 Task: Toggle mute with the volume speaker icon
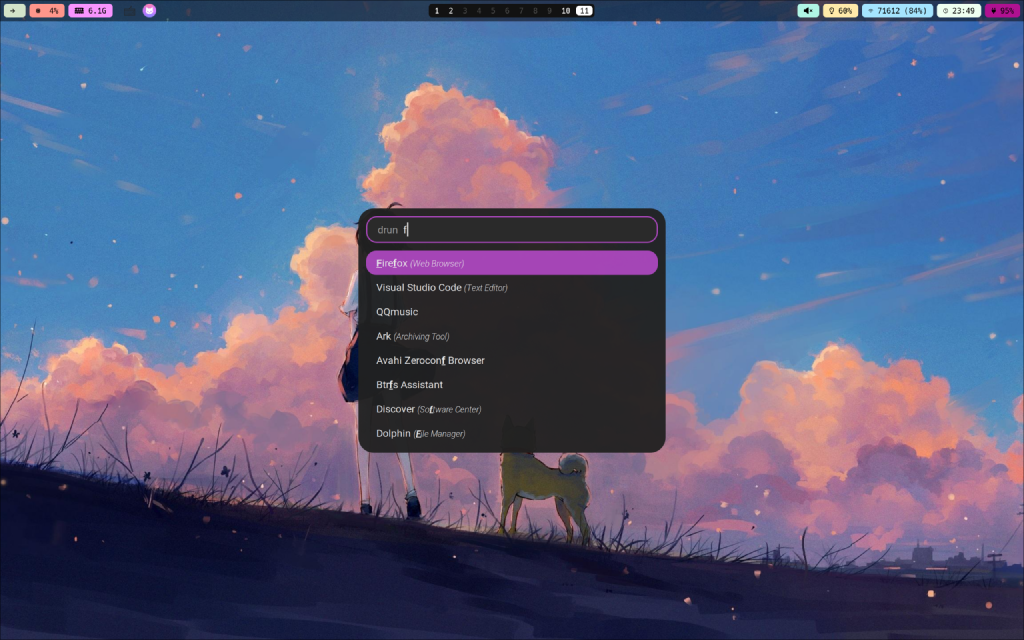coord(808,10)
